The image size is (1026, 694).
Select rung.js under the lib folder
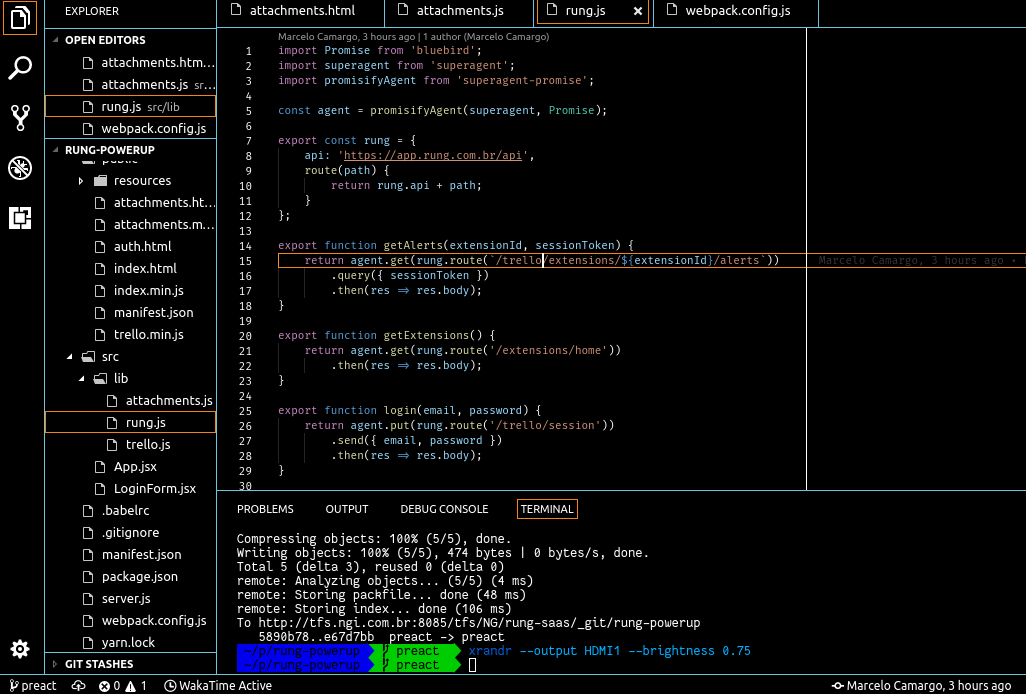(x=130, y=423)
